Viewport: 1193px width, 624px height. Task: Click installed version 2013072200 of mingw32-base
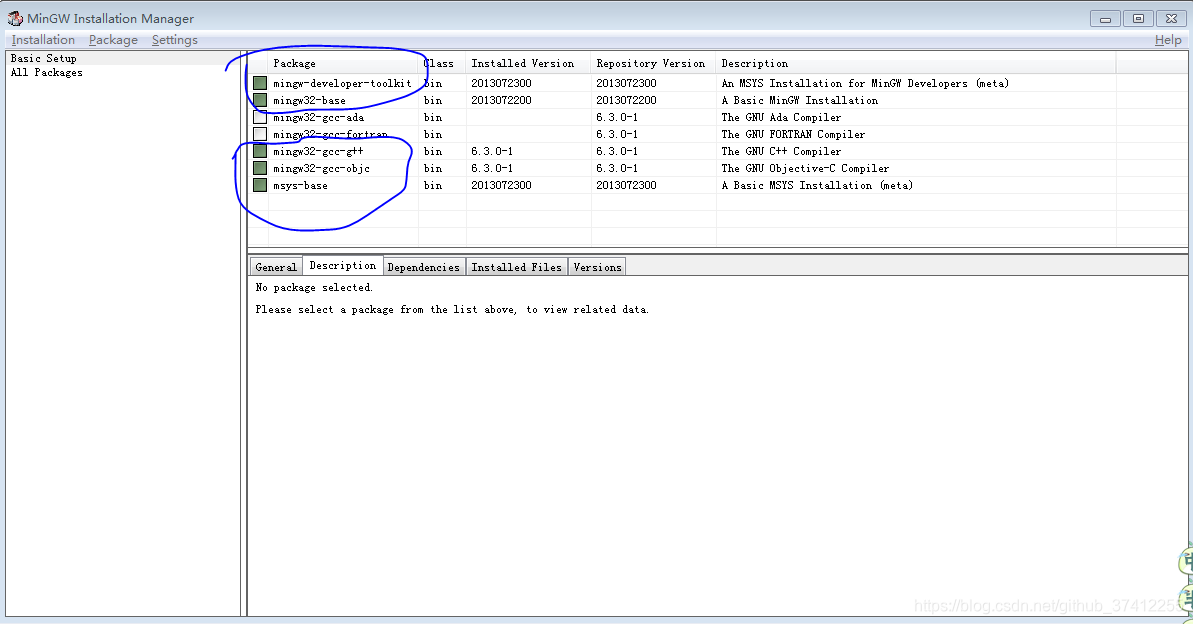click(501, 100)
